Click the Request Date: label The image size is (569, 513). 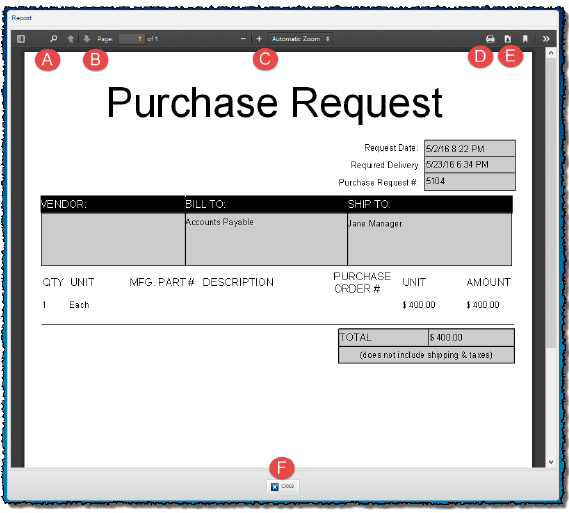click(391, 148)
